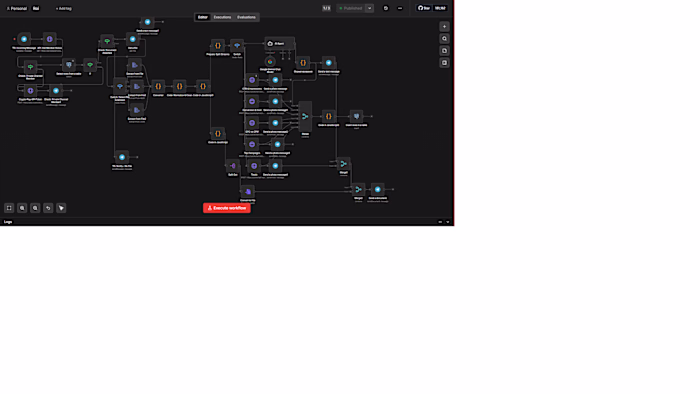Select the Prepare Split Streams code node
700x394 pixels.
pos(218,46)
